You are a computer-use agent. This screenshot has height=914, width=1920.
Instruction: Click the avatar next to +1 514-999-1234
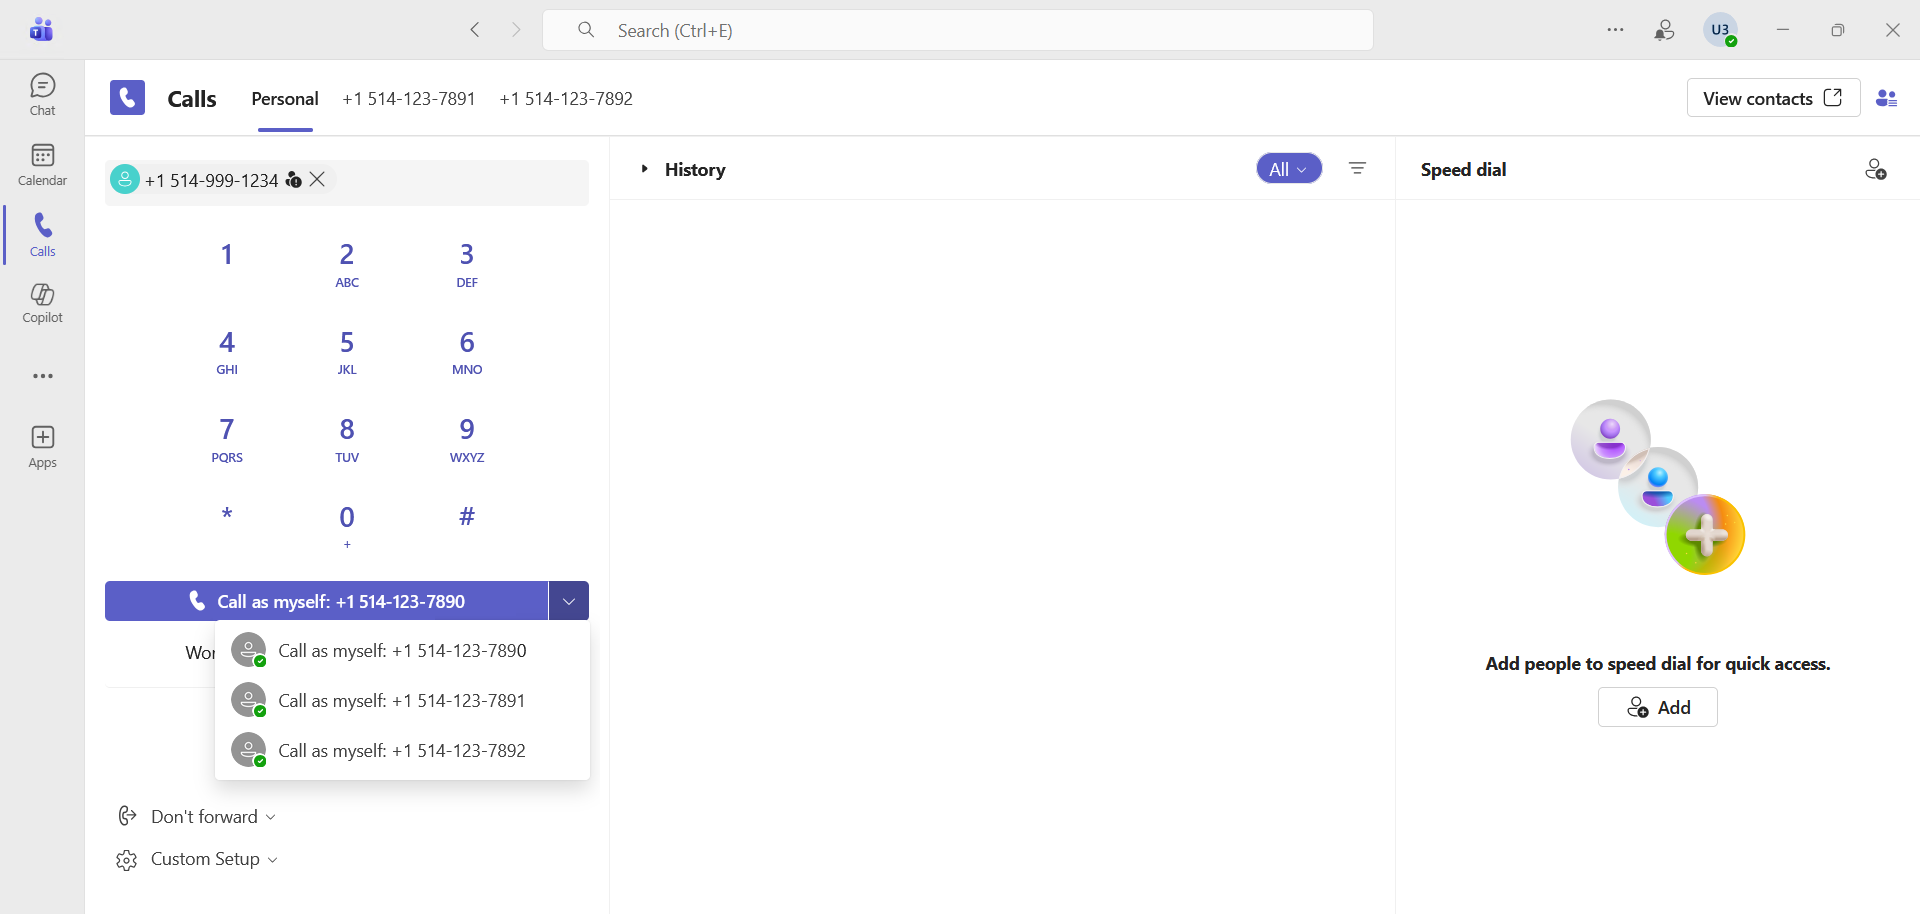coord(125,179)
